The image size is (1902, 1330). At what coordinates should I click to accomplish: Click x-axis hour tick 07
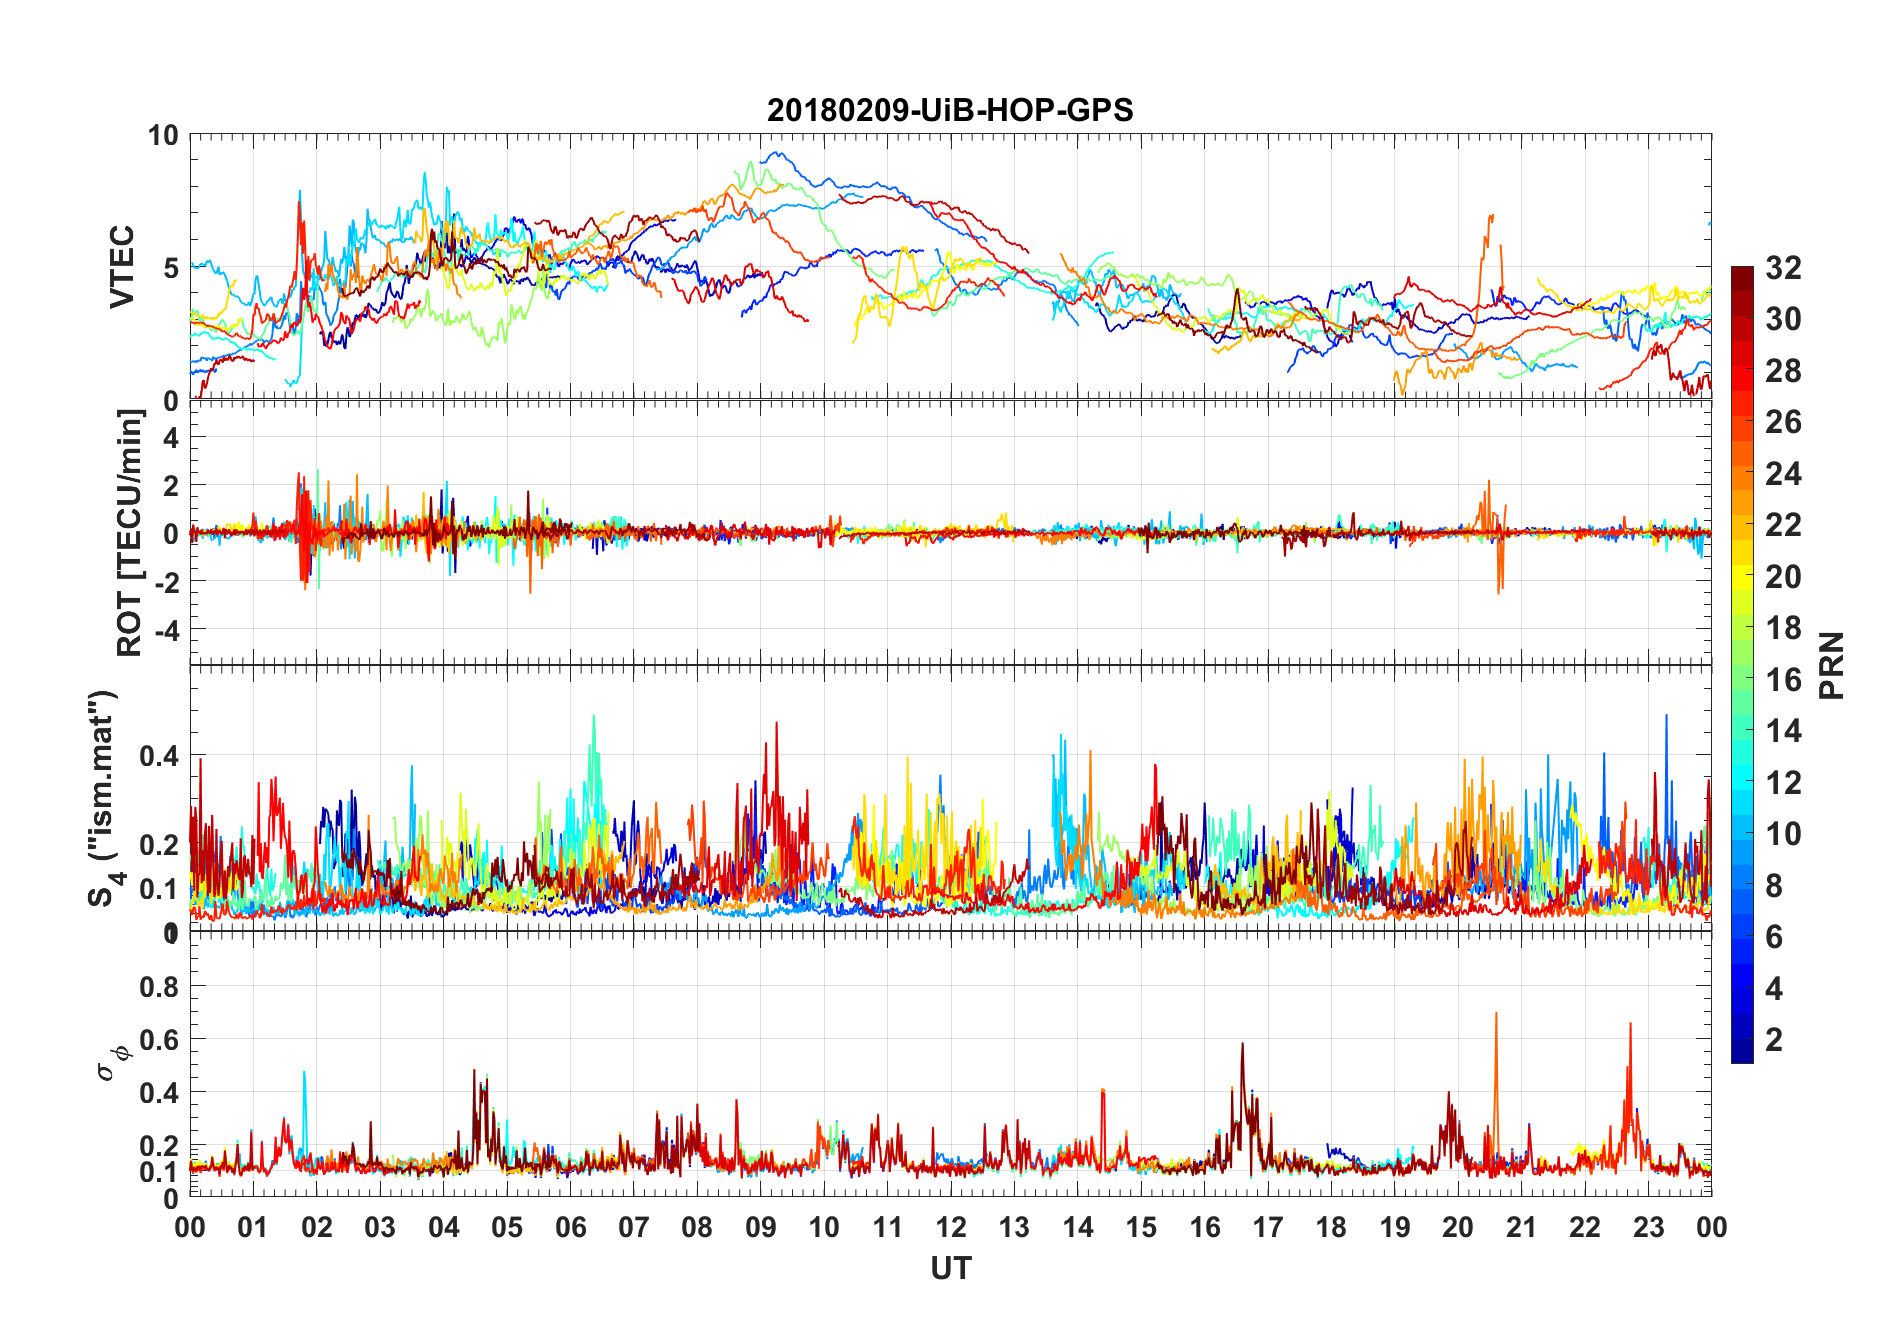(x=634, y=1228)
